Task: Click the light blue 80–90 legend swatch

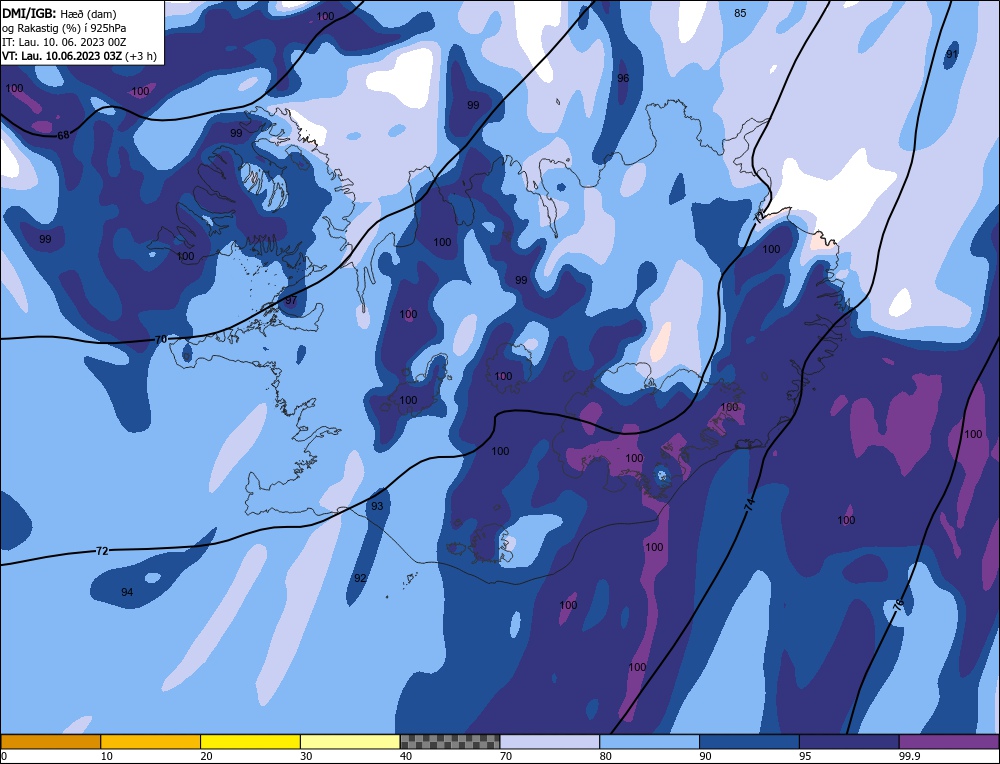Action: pos(649,741)
